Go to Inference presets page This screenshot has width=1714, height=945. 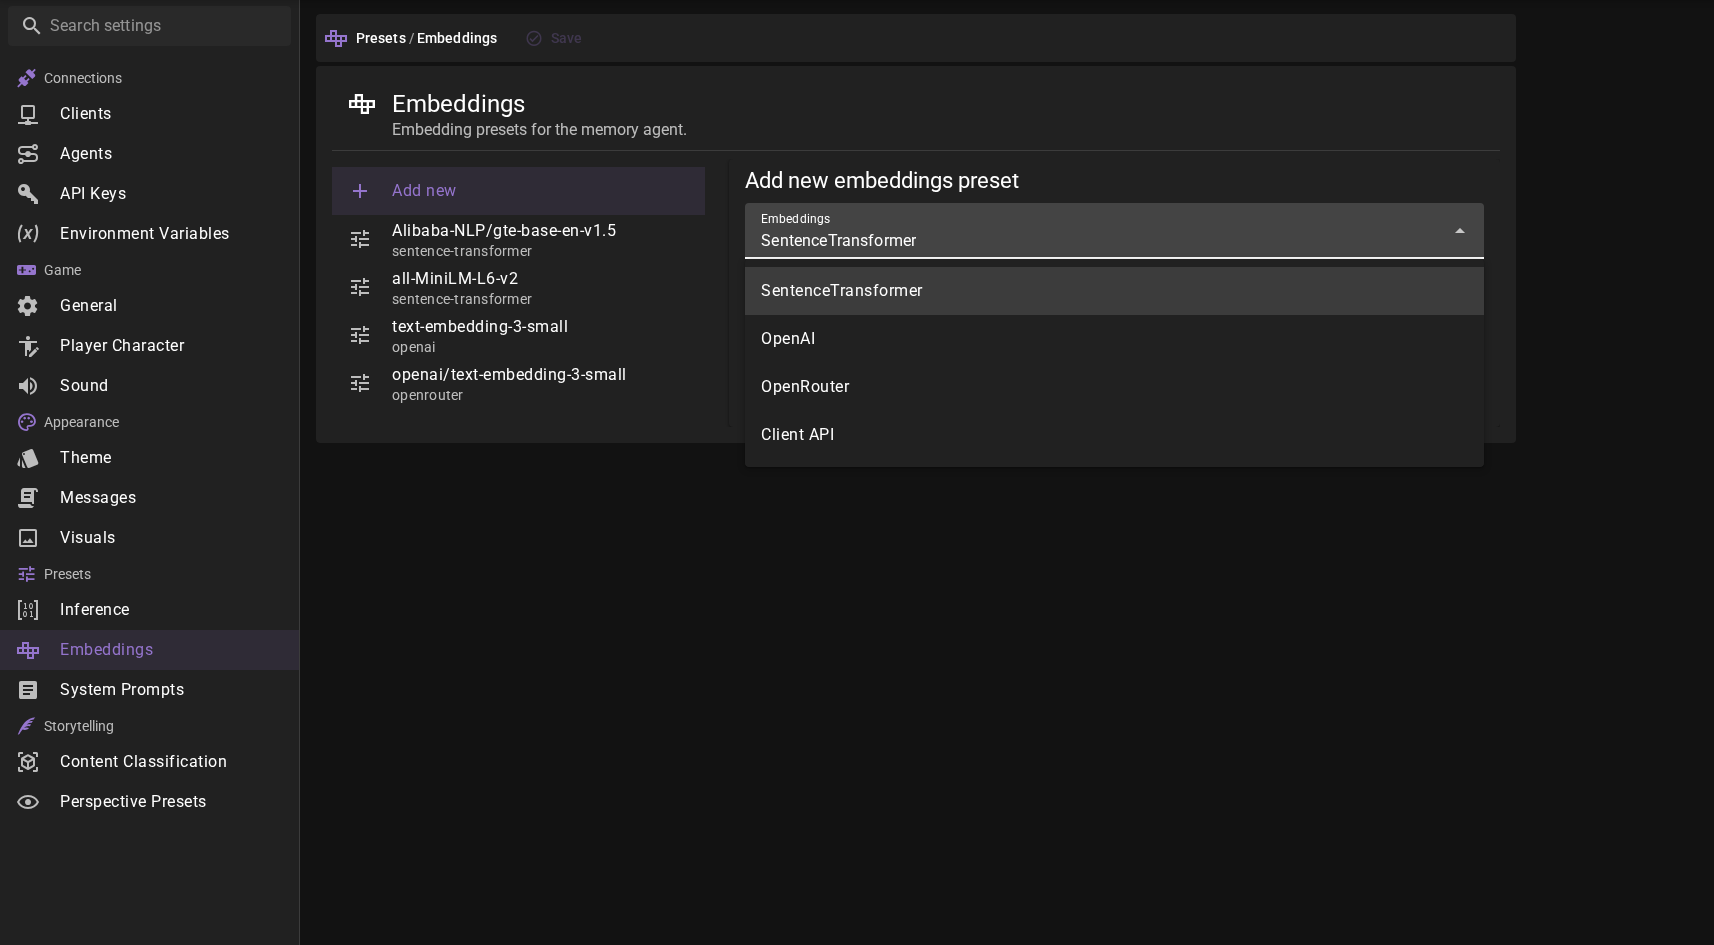click(150, 610)
